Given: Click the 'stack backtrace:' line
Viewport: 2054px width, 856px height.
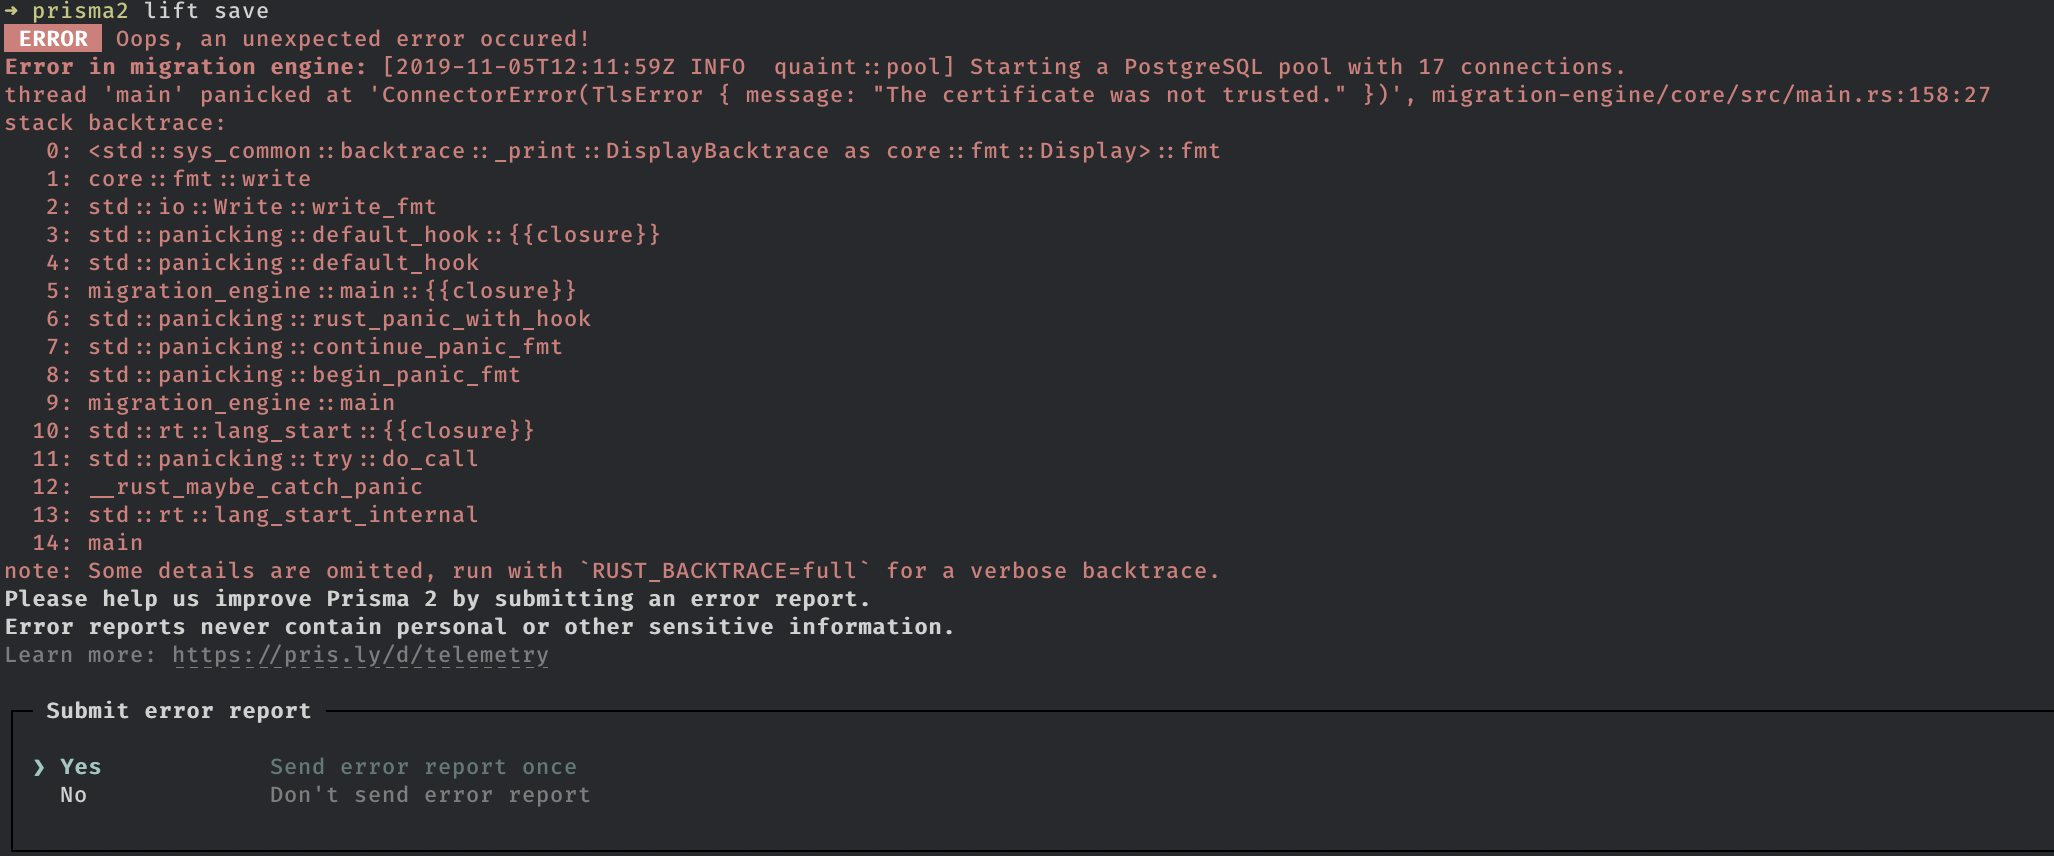Looking at the screenshot, I should (115, 123).
